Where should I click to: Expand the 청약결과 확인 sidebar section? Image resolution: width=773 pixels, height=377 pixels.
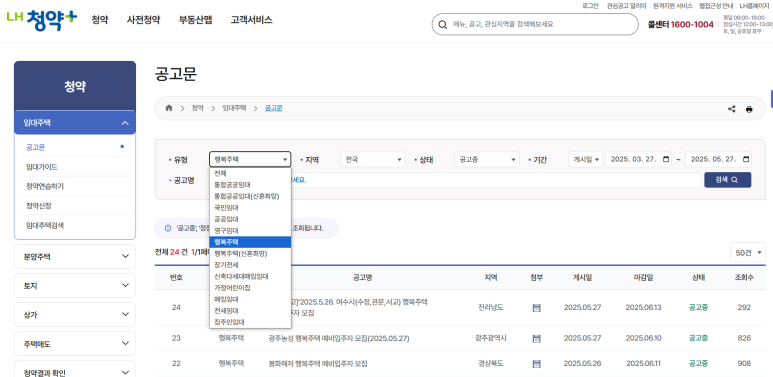pos(75,369)
